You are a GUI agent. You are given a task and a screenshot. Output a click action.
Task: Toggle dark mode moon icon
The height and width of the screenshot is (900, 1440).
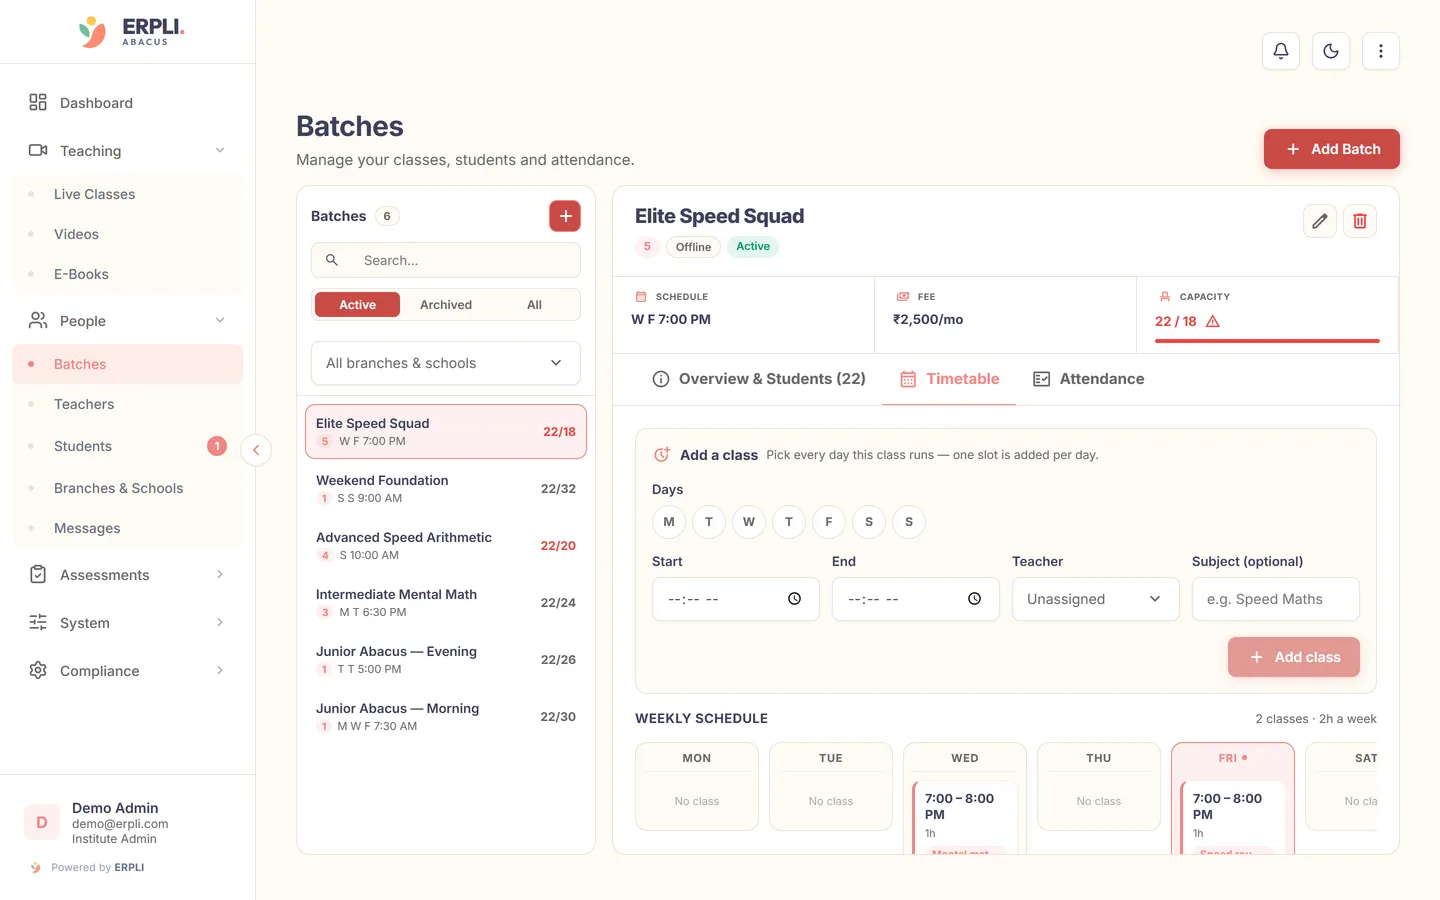(x=1331, y=51)
